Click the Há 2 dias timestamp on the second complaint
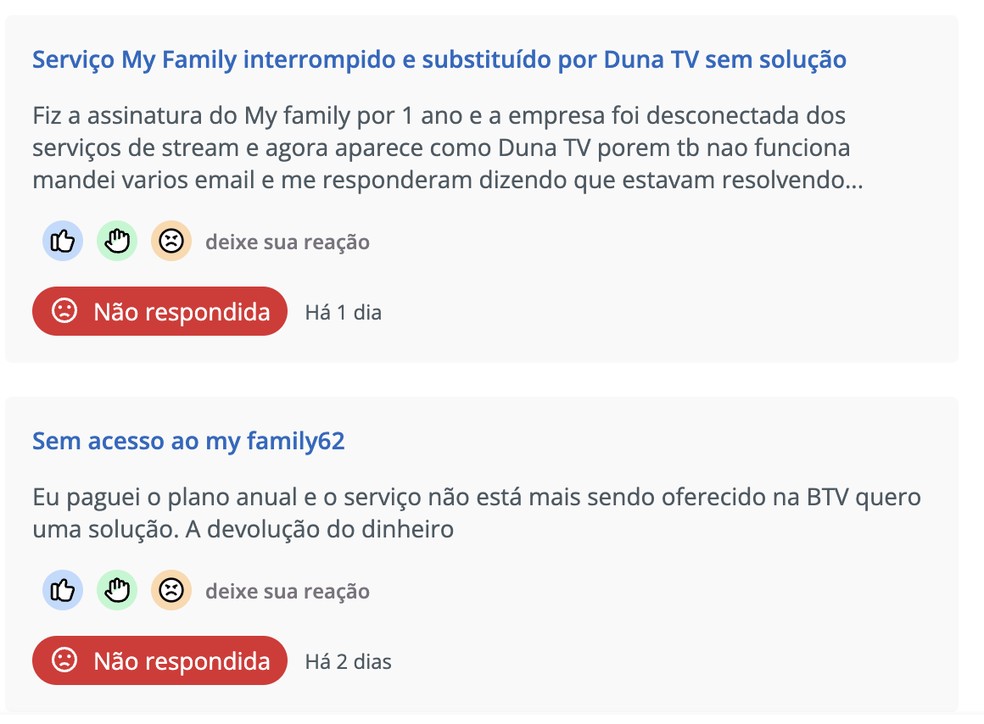 pyautogui.click(x=350, y=661)
